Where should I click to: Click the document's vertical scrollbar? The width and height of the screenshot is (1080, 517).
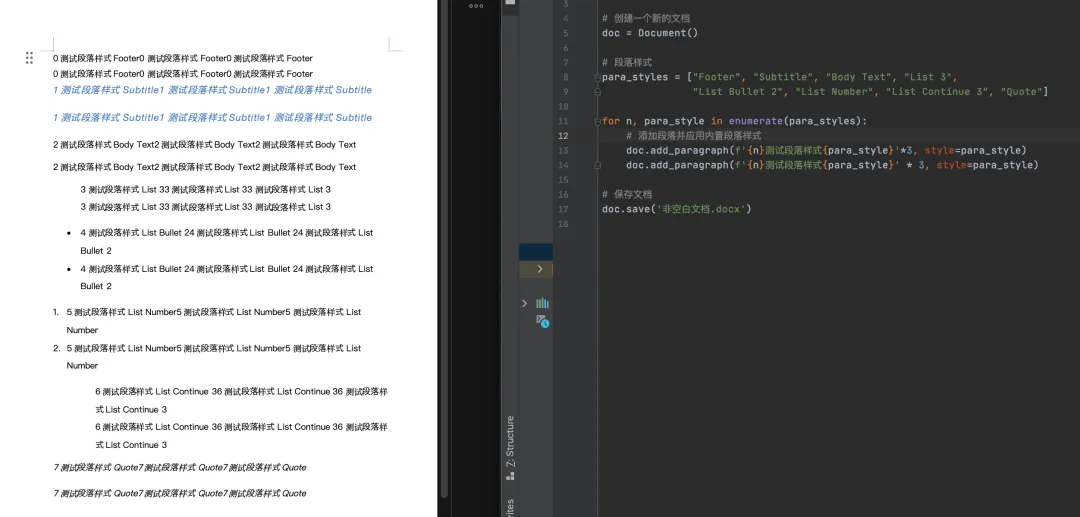(x=445, y=248)
